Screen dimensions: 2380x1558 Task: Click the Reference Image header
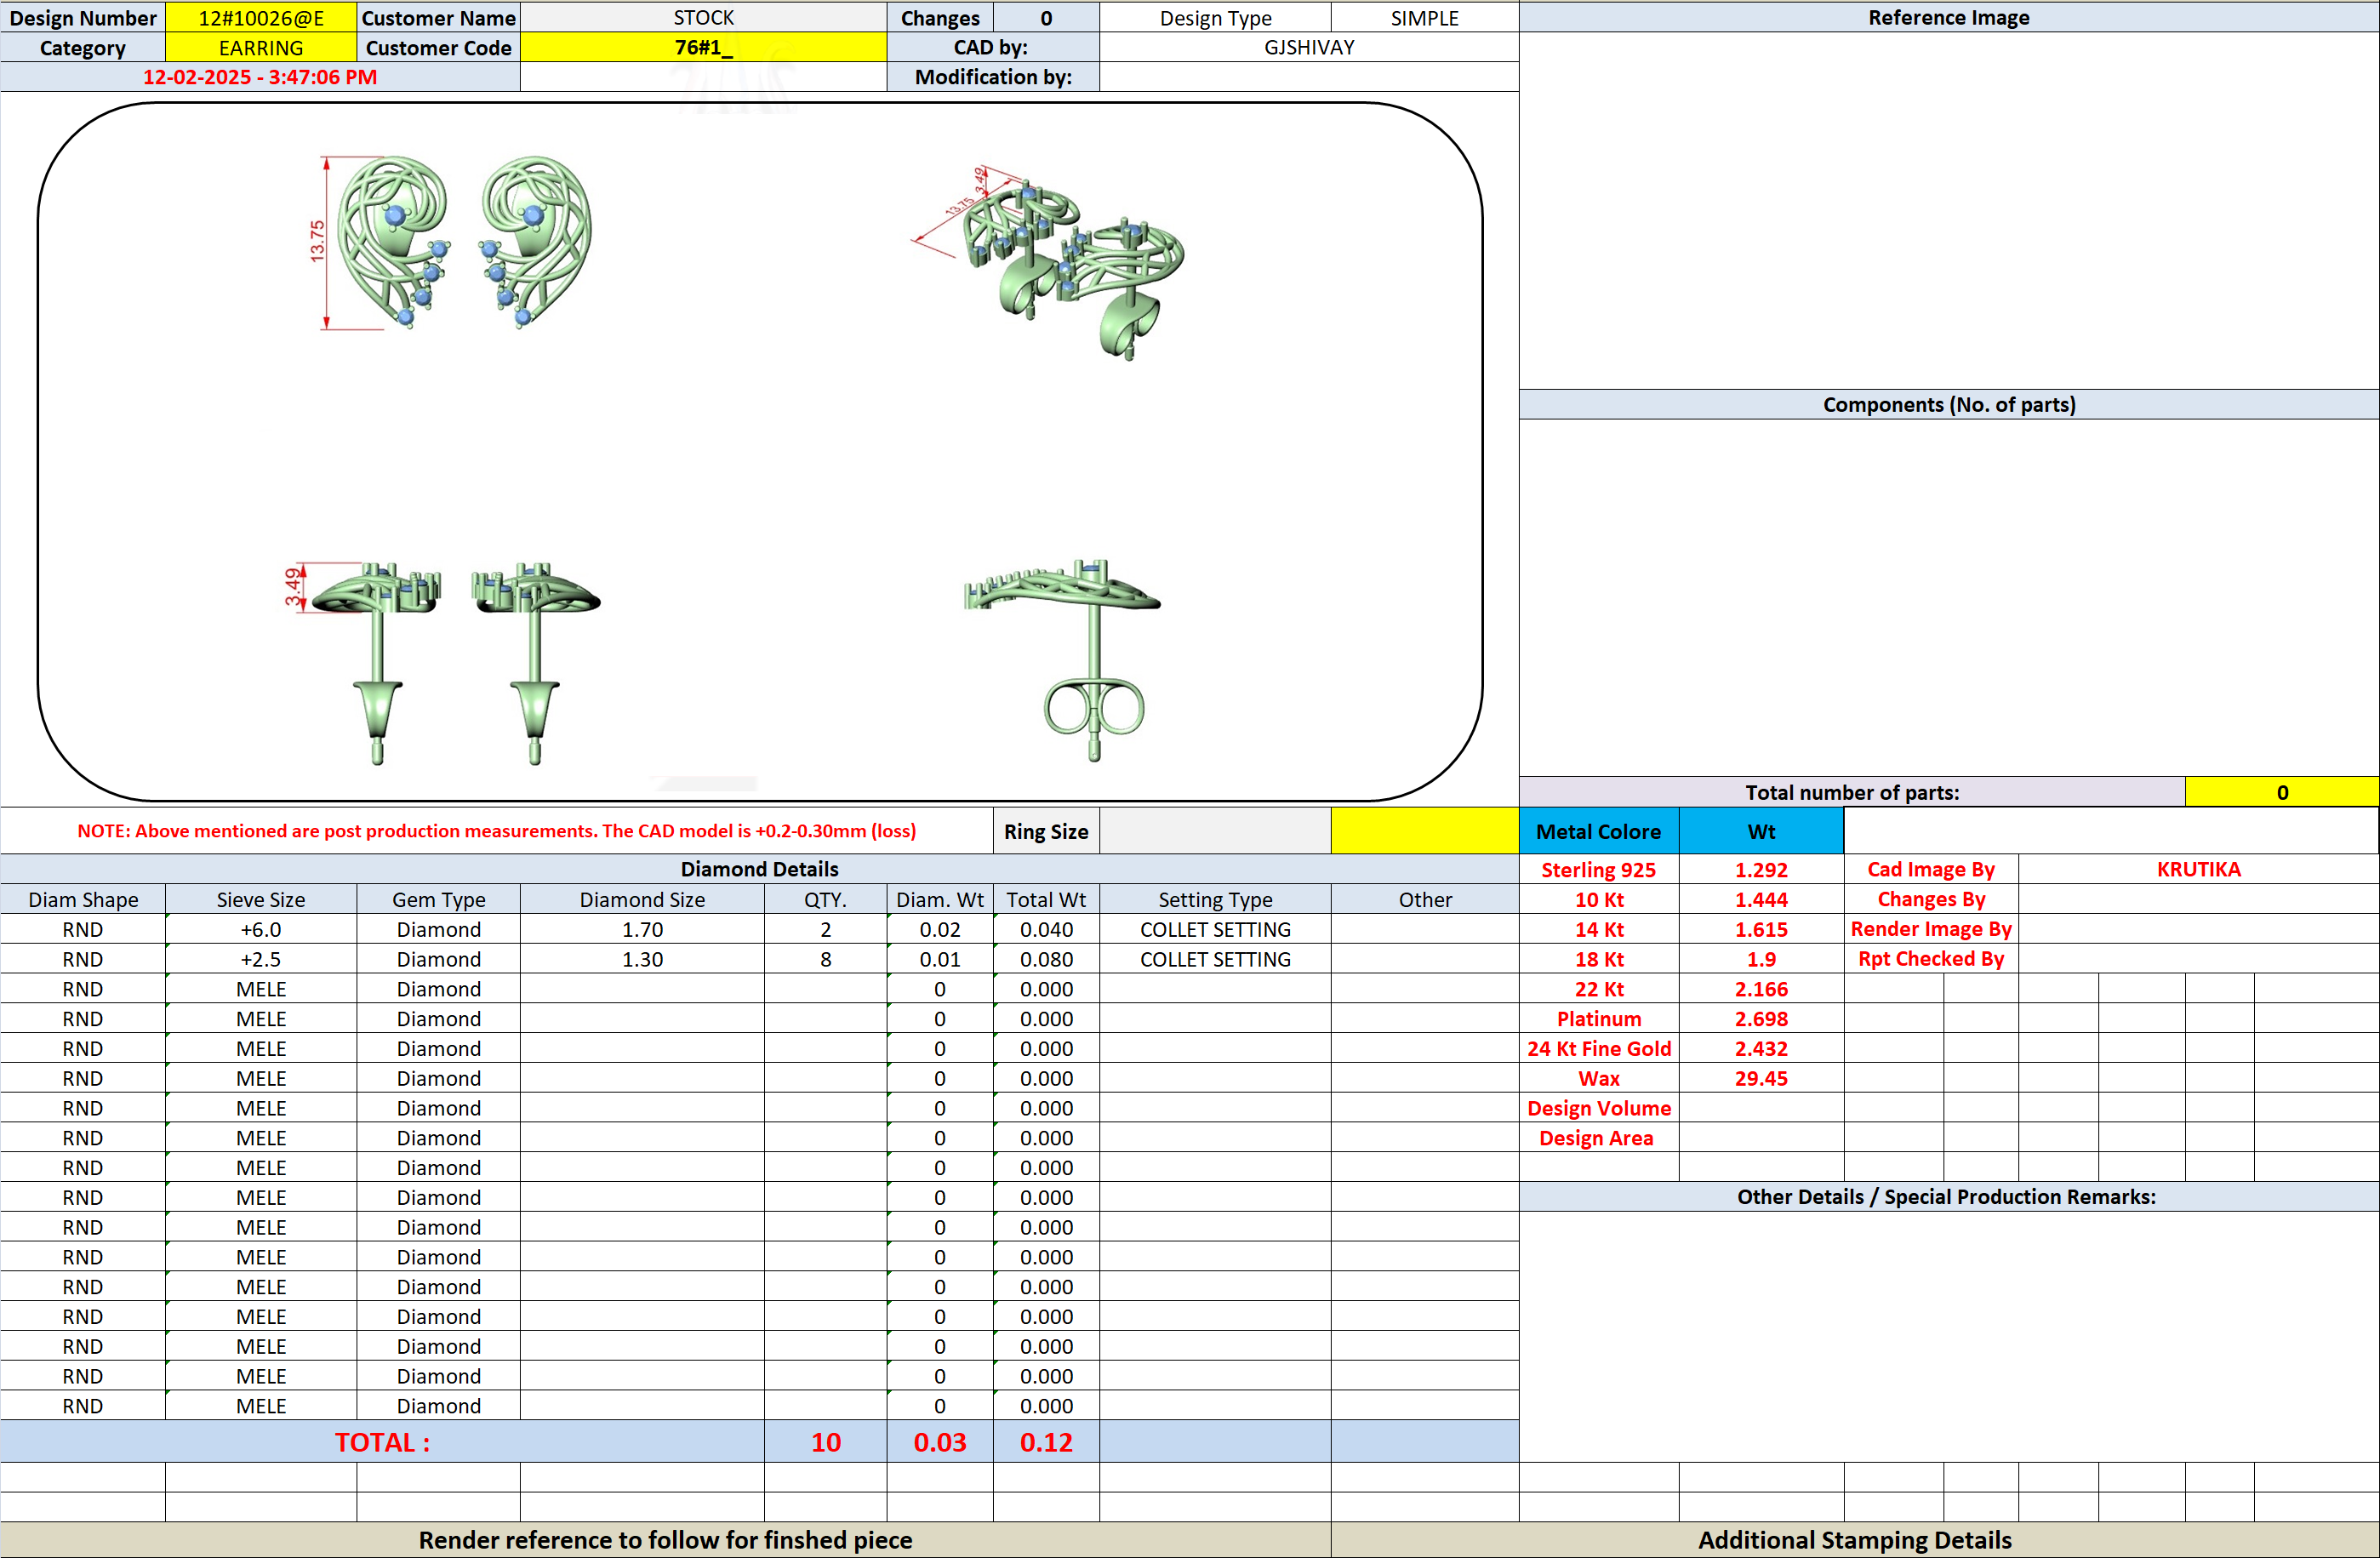pyautogui.click(x=1948, y=17)
